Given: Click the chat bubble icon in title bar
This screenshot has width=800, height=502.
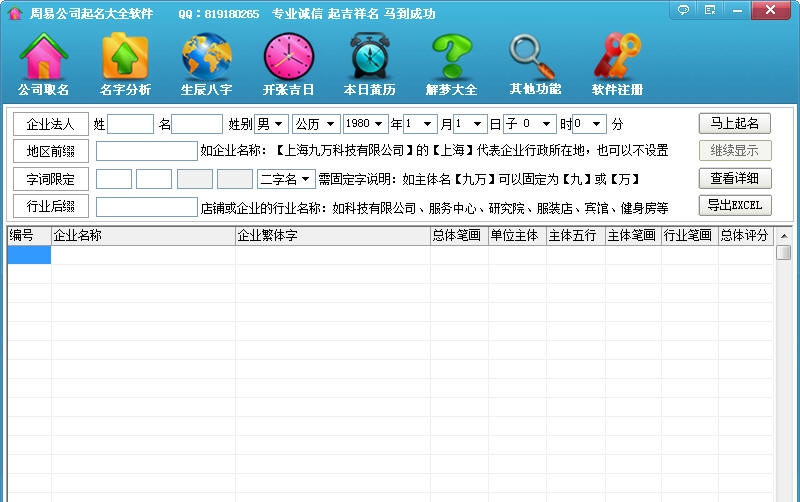Looking at the screenshot, I should pos(683,10).
